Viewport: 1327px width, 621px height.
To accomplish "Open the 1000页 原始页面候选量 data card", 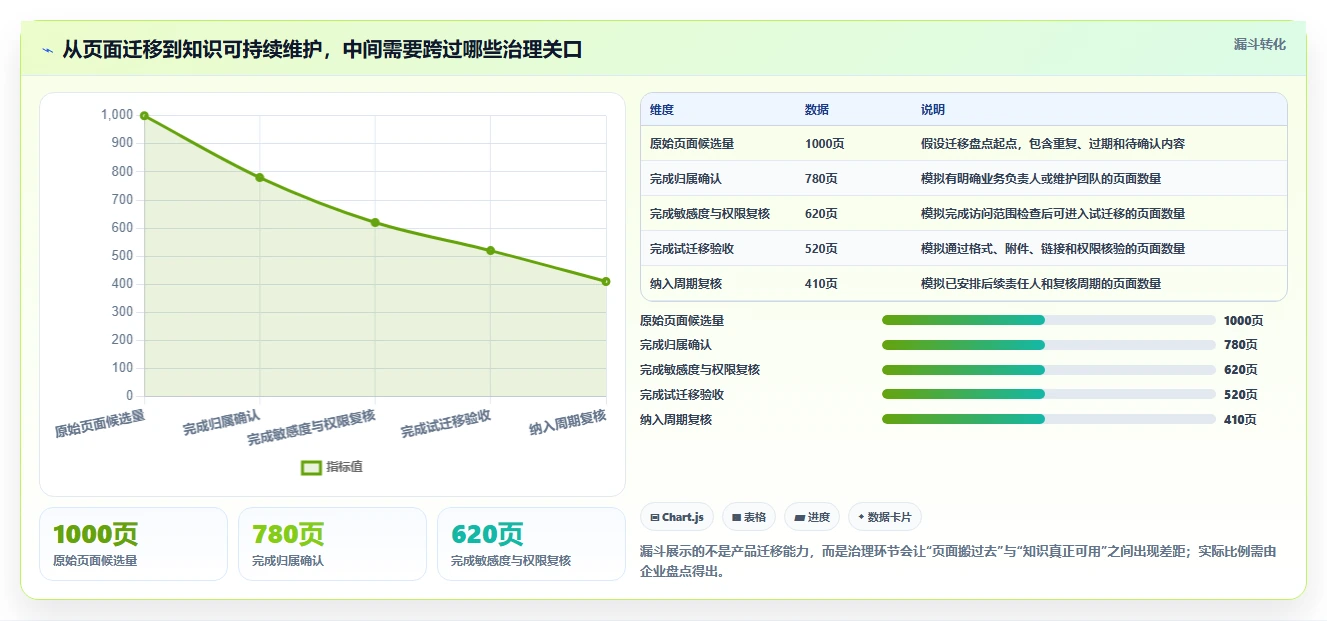I will 133,544.
